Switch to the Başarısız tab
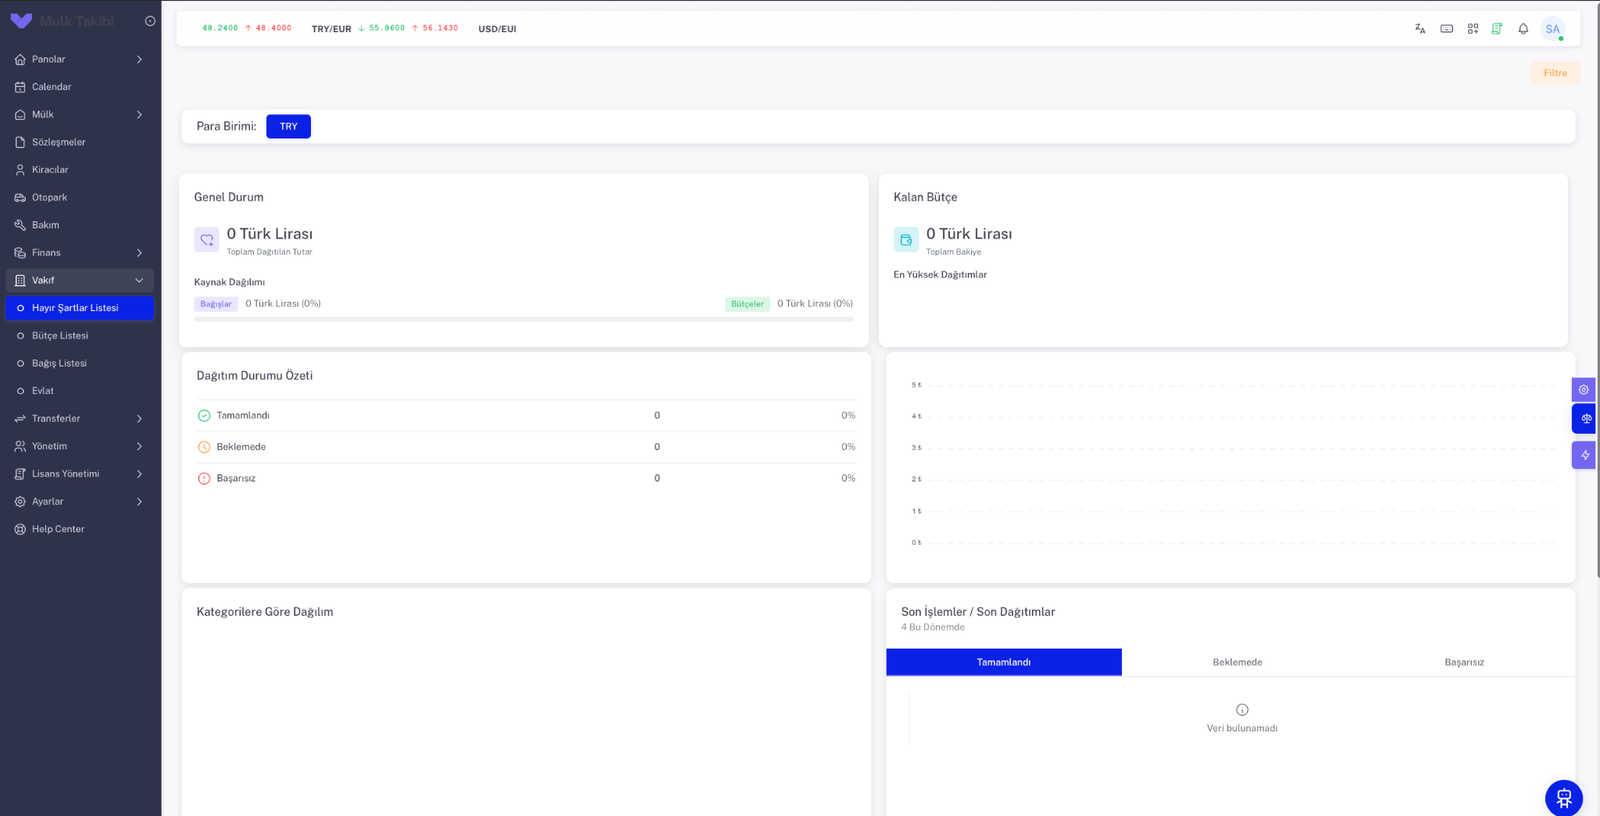The height and width of the screenshot is (816, 1600). point(1464,662)
